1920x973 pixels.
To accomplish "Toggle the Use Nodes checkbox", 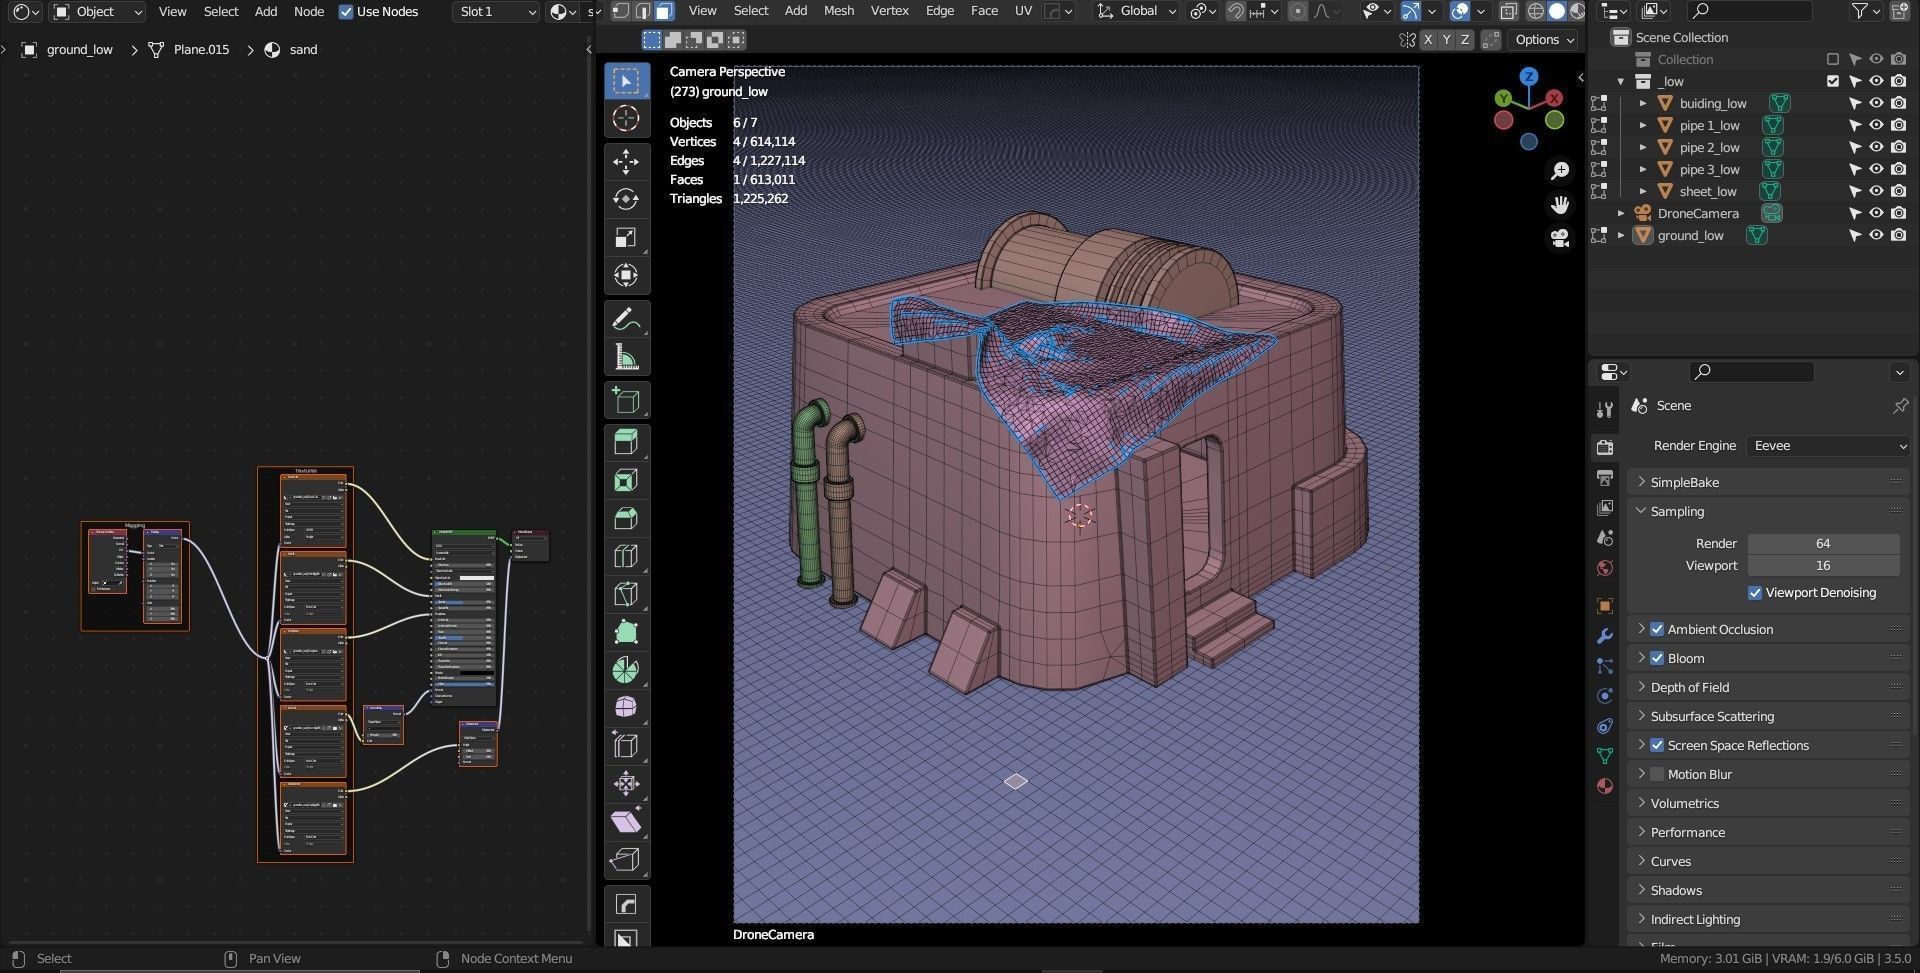I will click(346, 12).
